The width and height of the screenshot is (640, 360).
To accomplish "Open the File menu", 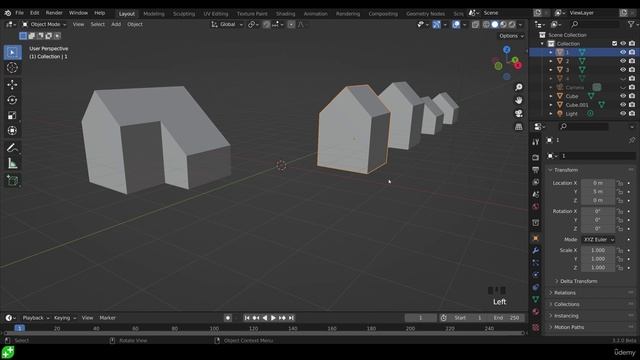I will click(x=19, y=13).
